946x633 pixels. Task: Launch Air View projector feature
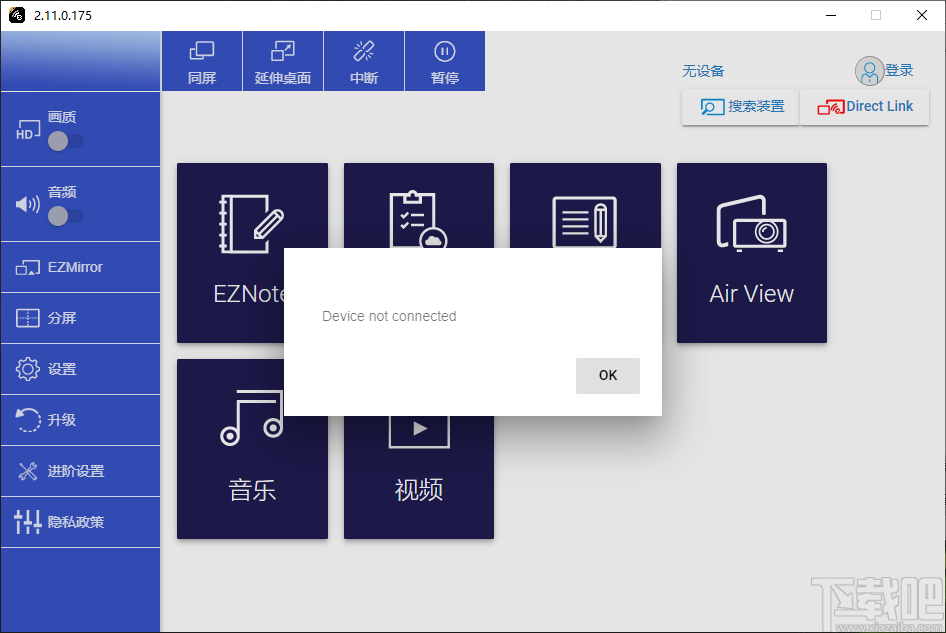(751, 252)
